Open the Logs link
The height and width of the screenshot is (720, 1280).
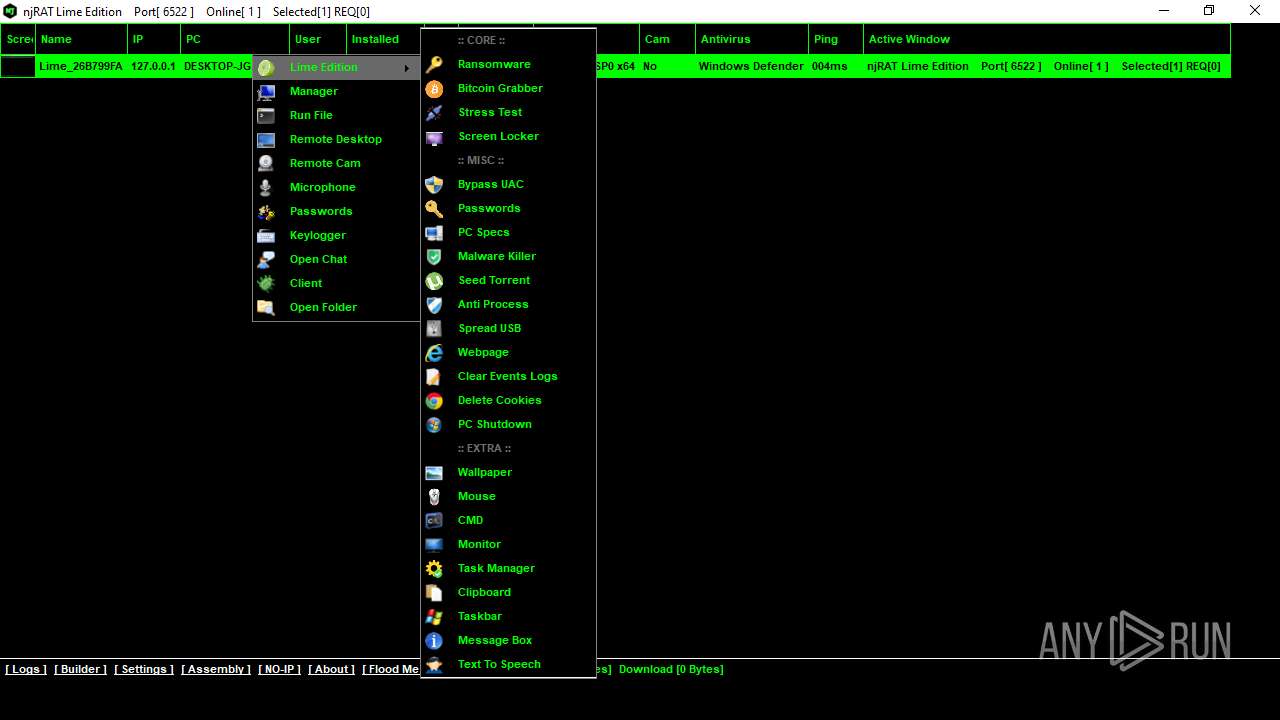click(x=26, y=669)
